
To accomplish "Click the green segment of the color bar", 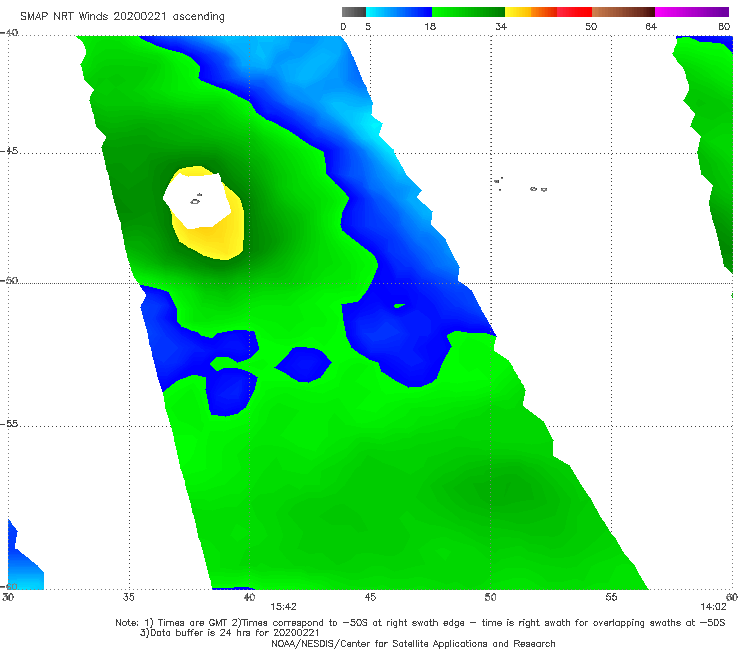I will click(x=468, y=12).
